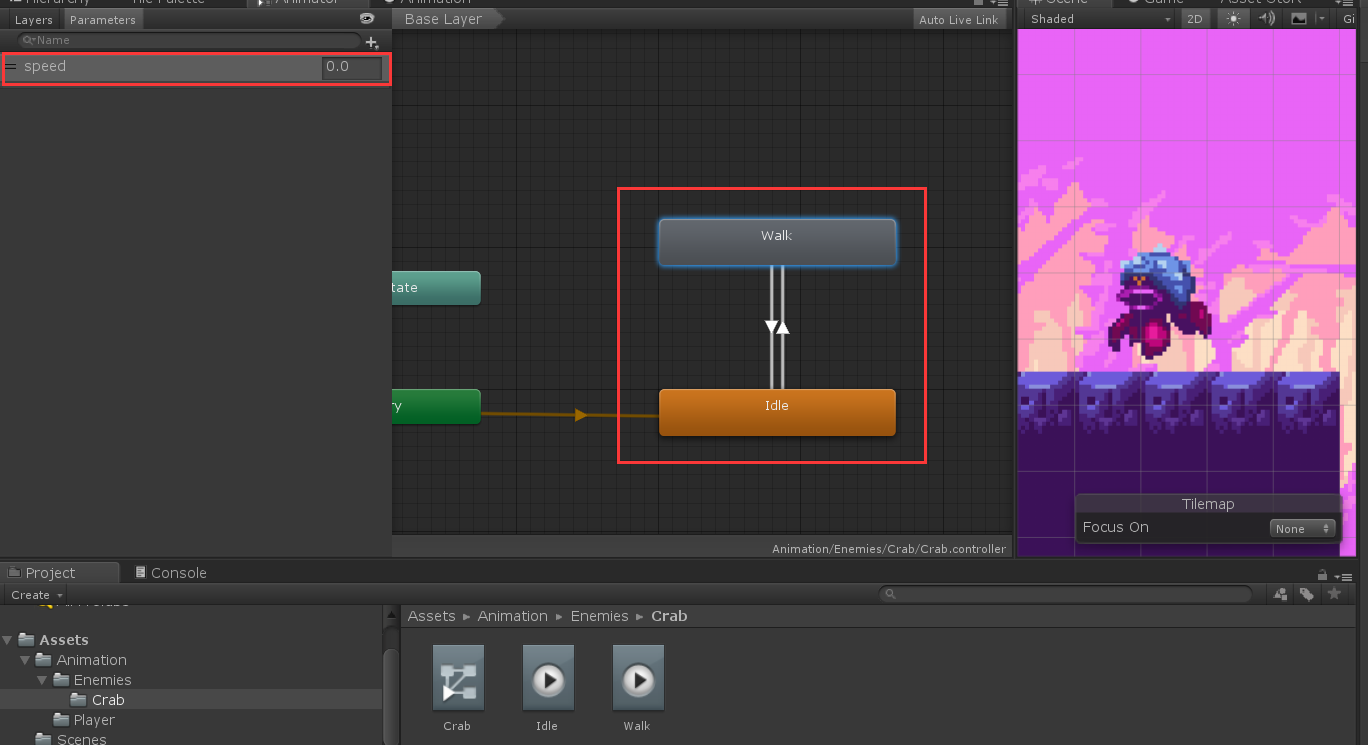Enable scene lighting with the sun icon

pos(1231,18)
